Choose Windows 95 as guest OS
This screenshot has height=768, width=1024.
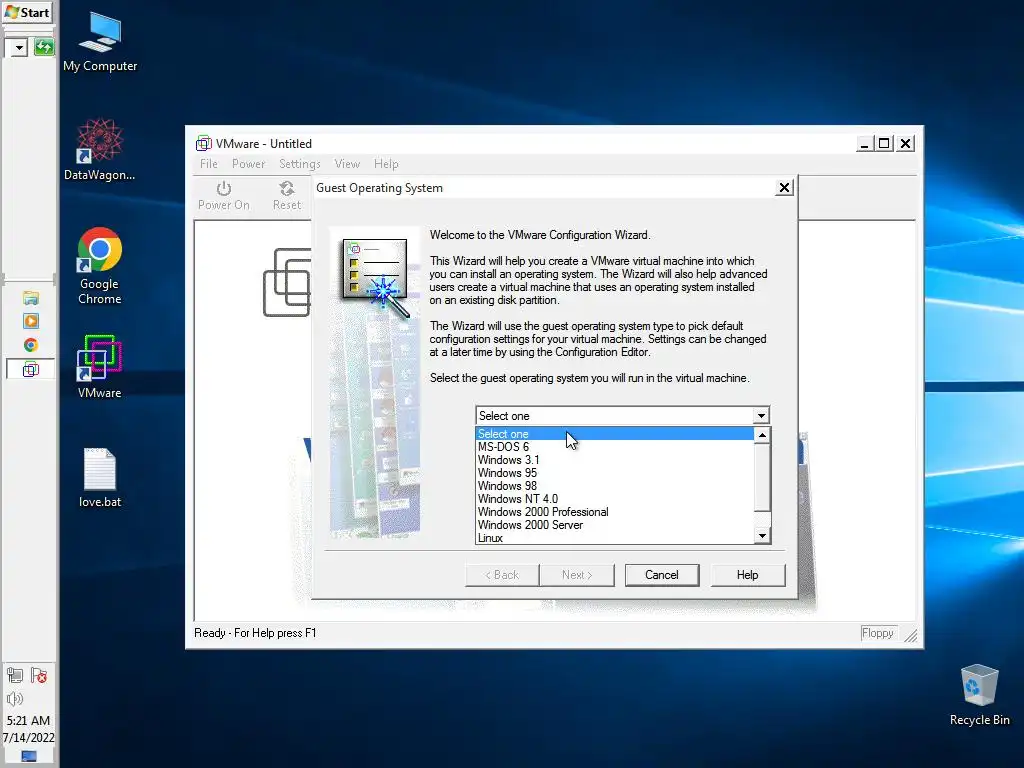tap(615, 473)
